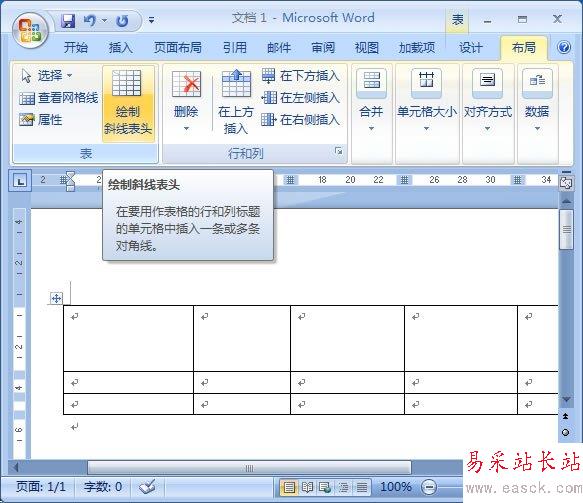Click the proofing check icon

147,487
